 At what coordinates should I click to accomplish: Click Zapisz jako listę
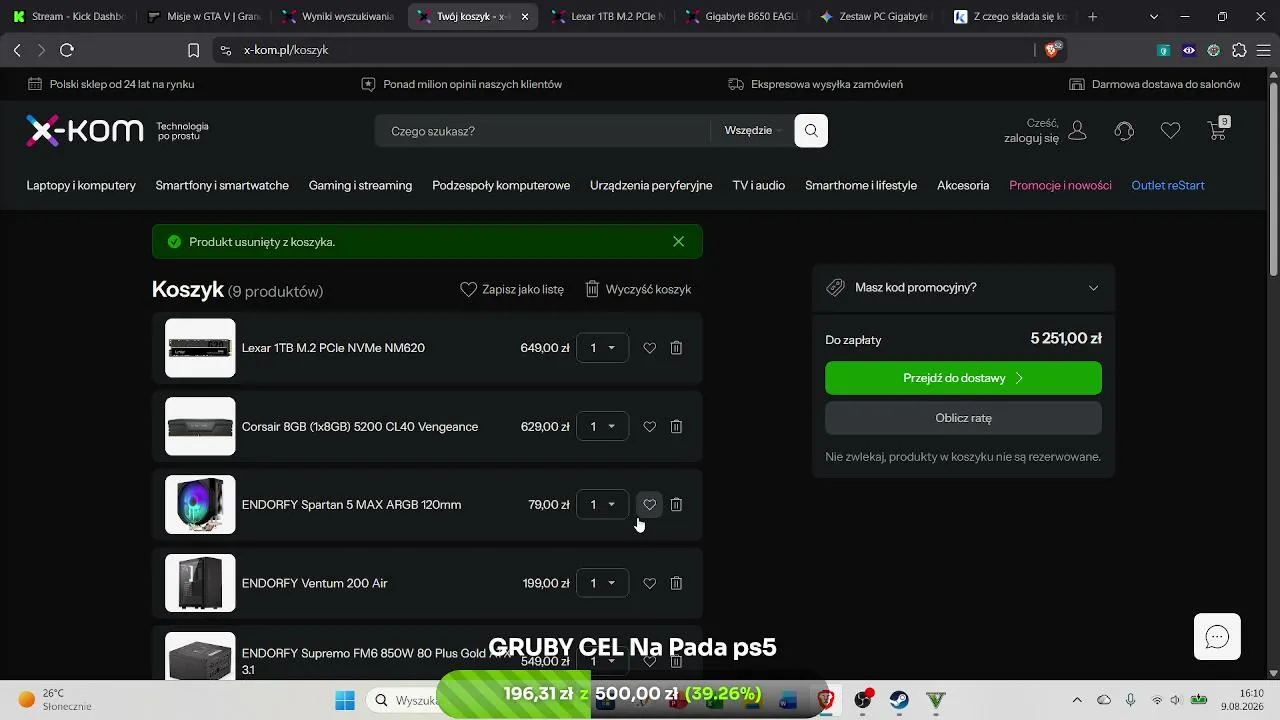tap(512, 289)
